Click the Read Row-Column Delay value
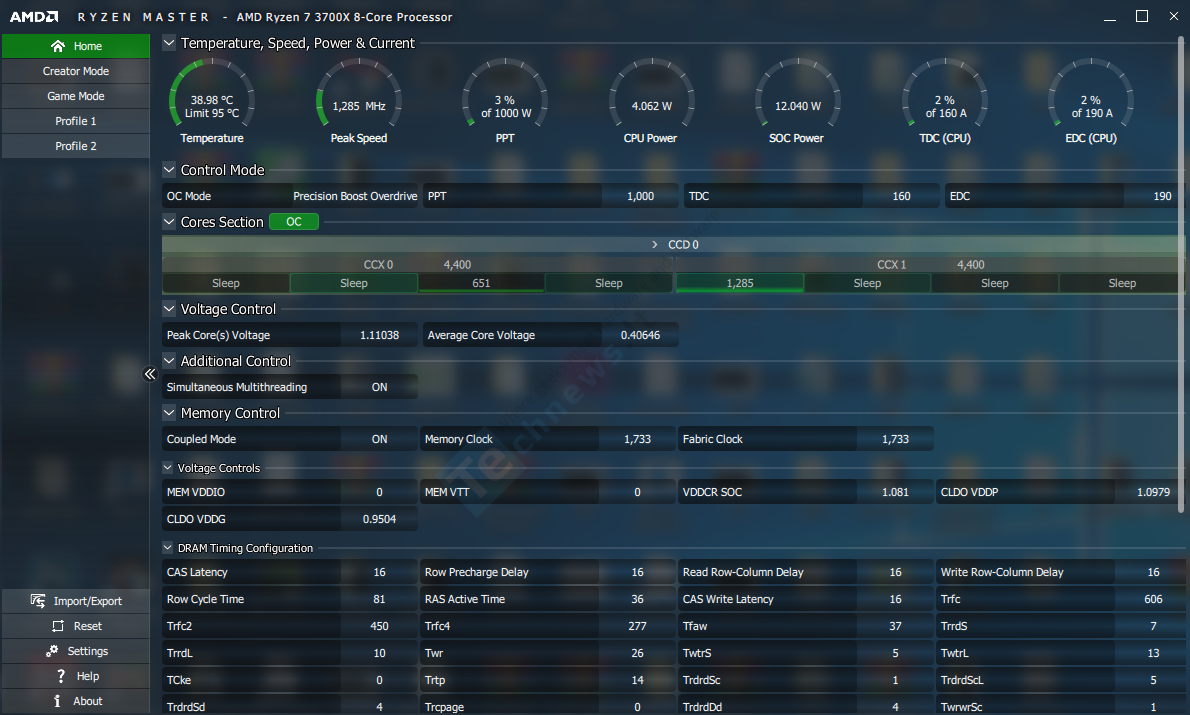 (896, 572)
